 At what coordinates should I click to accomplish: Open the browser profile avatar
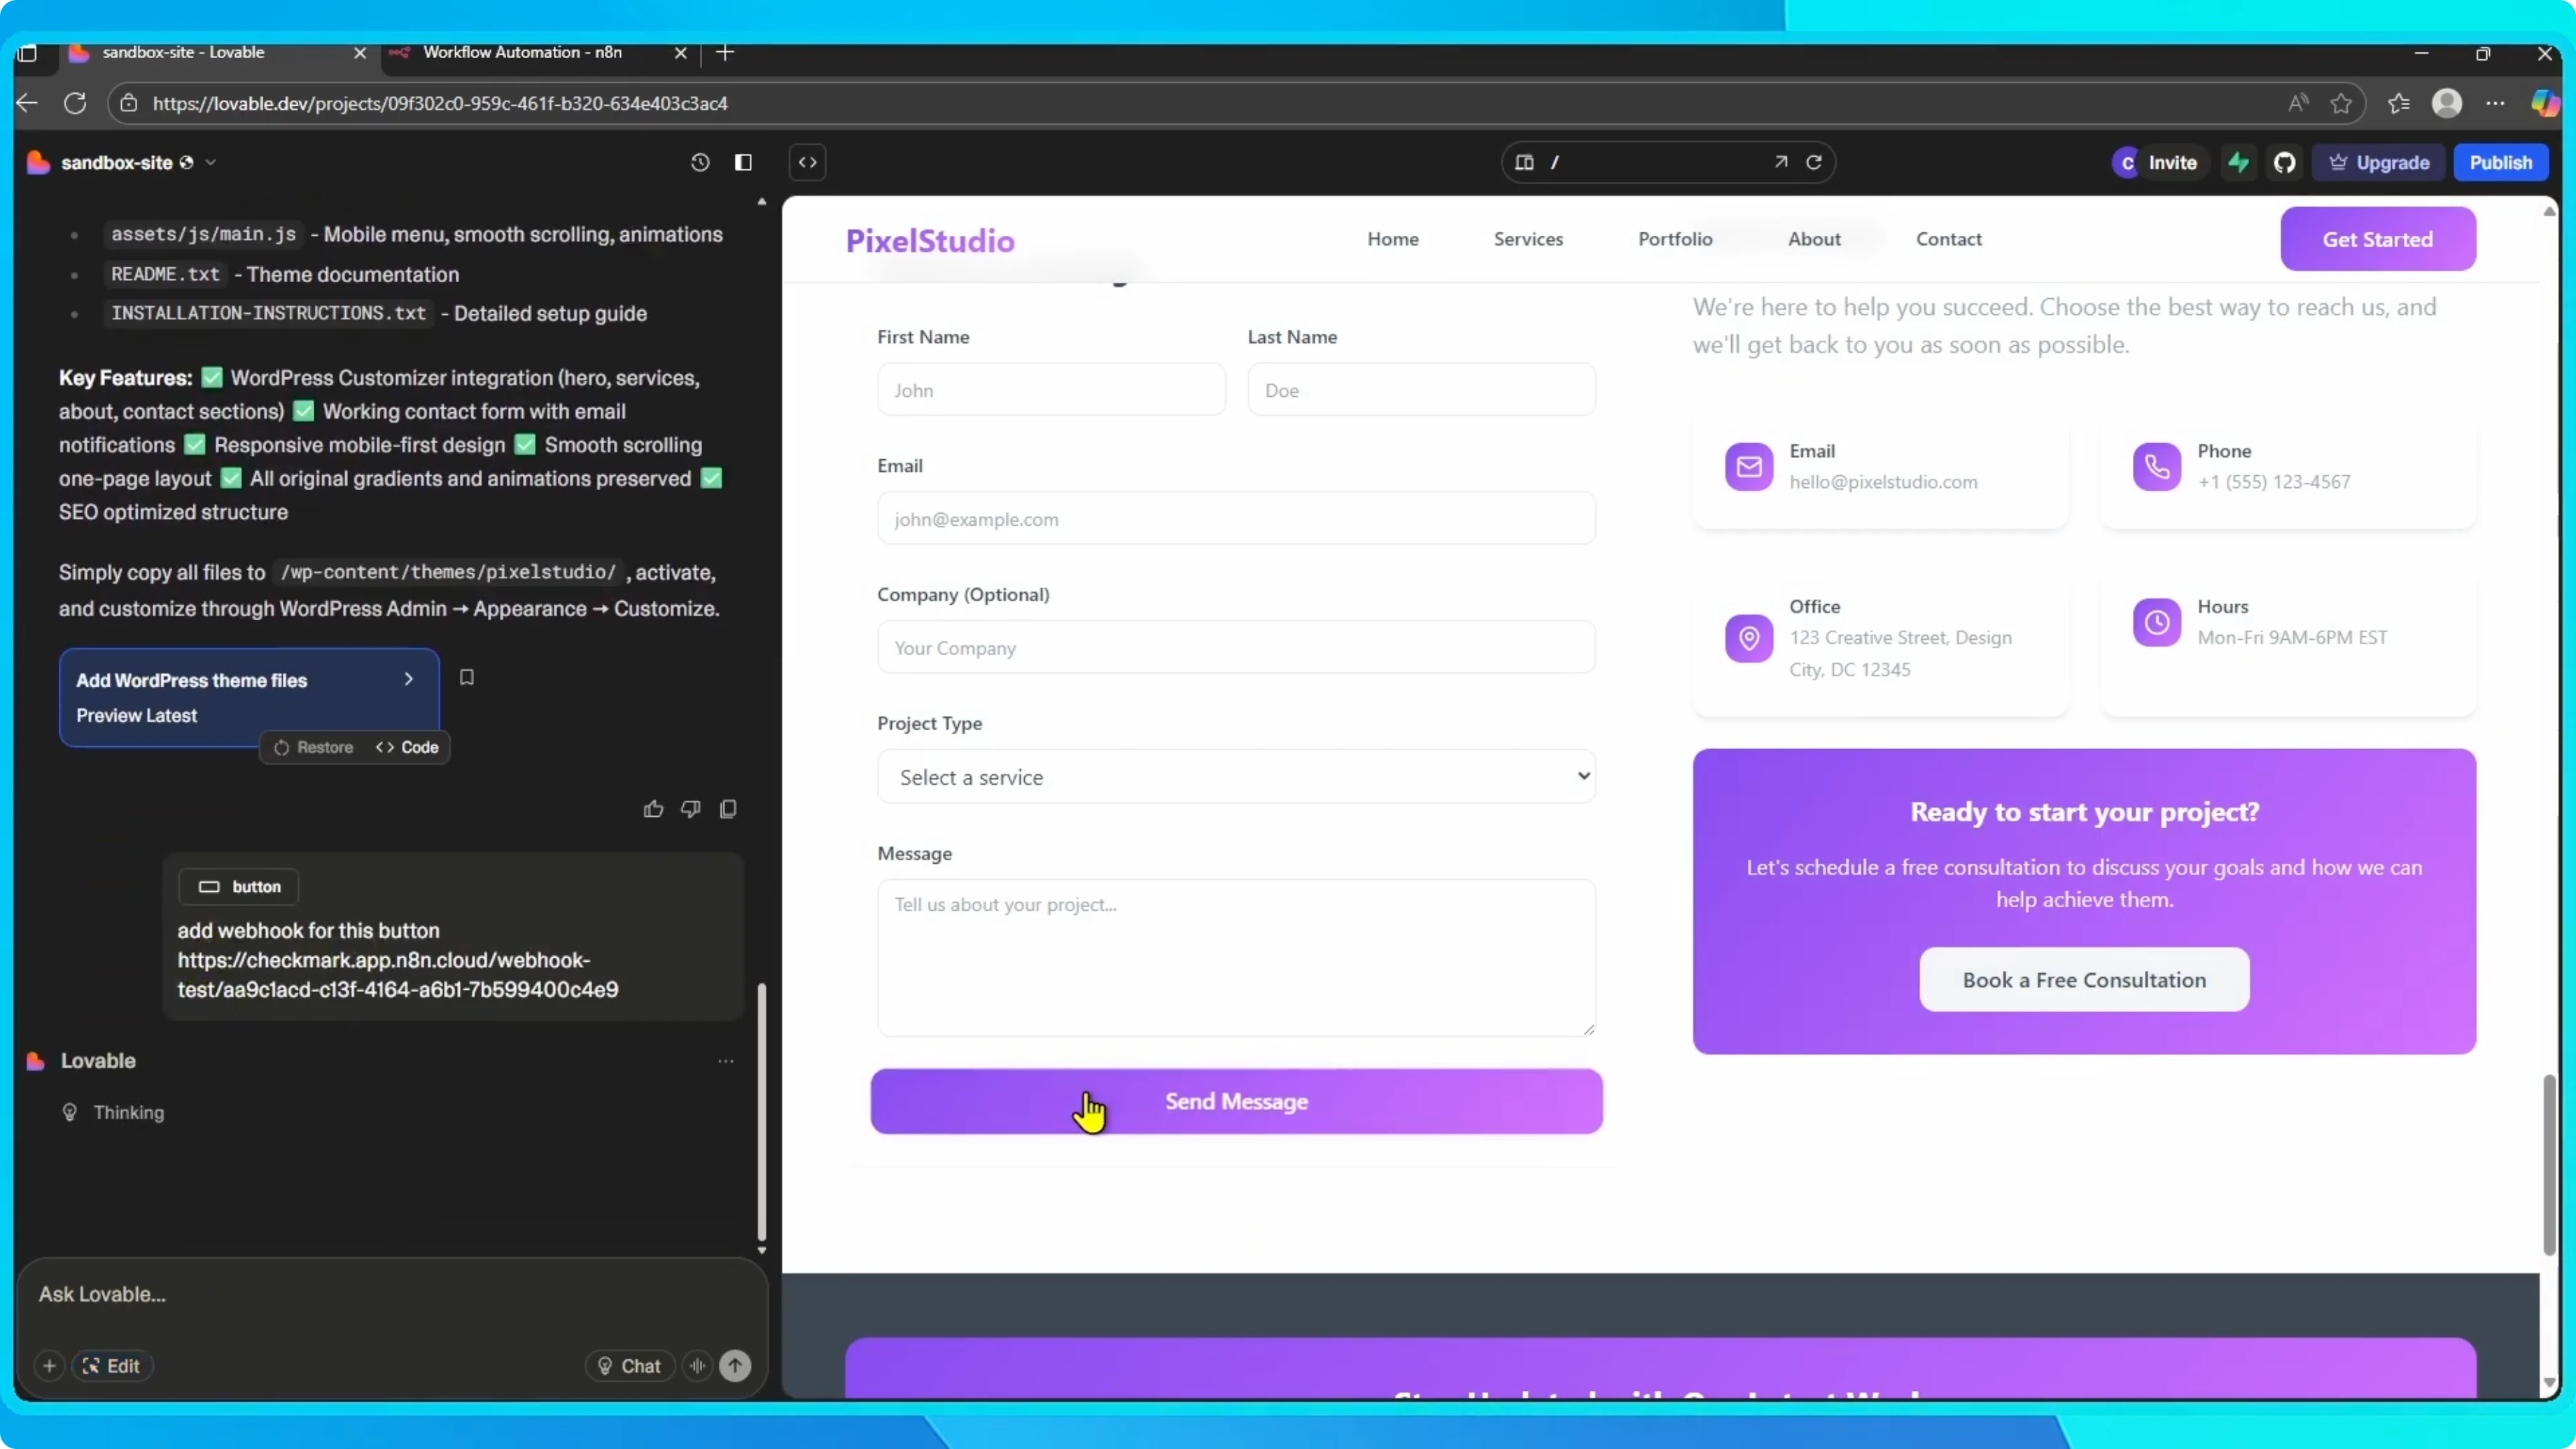coord(2447,103)
